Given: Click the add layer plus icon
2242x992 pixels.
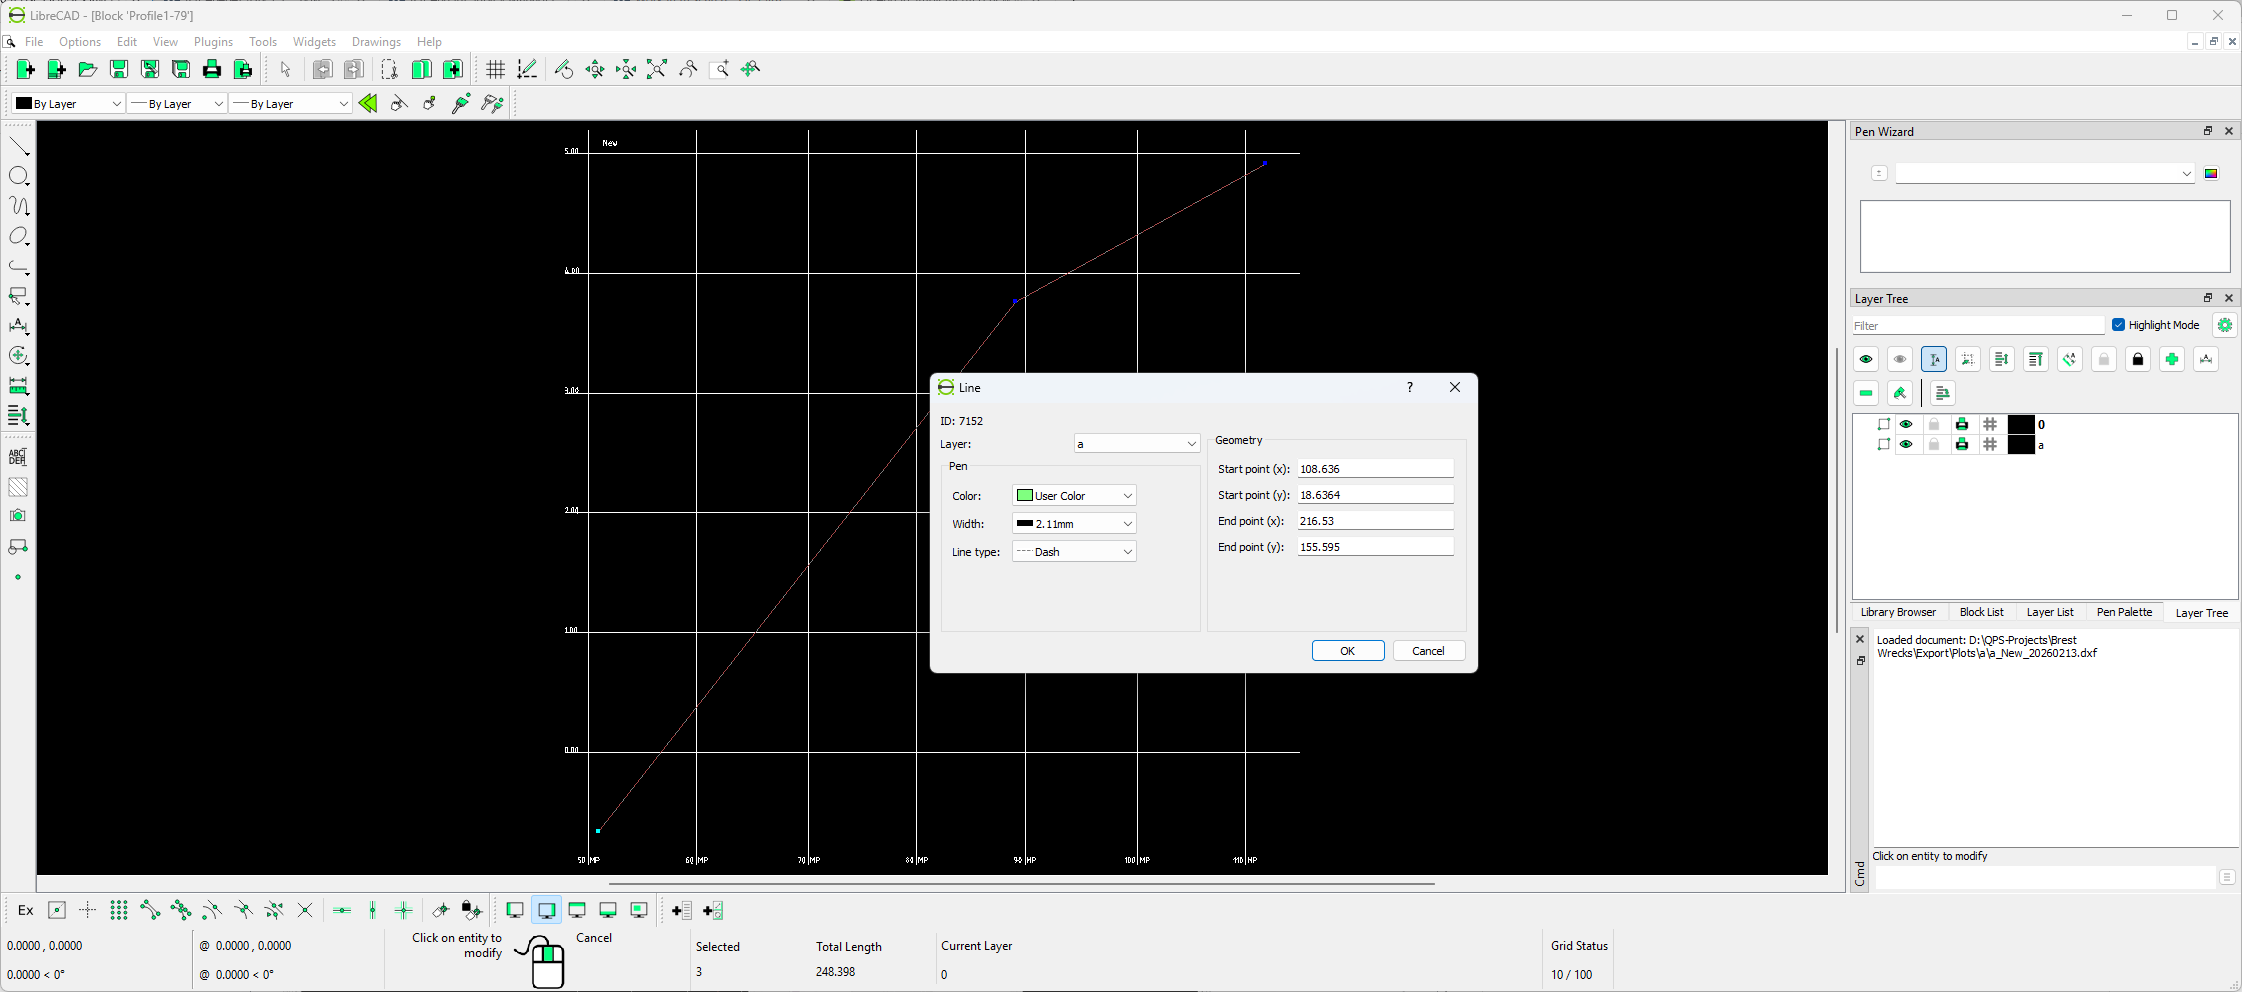Looking at the screenshot, I should click(2171, 359).
